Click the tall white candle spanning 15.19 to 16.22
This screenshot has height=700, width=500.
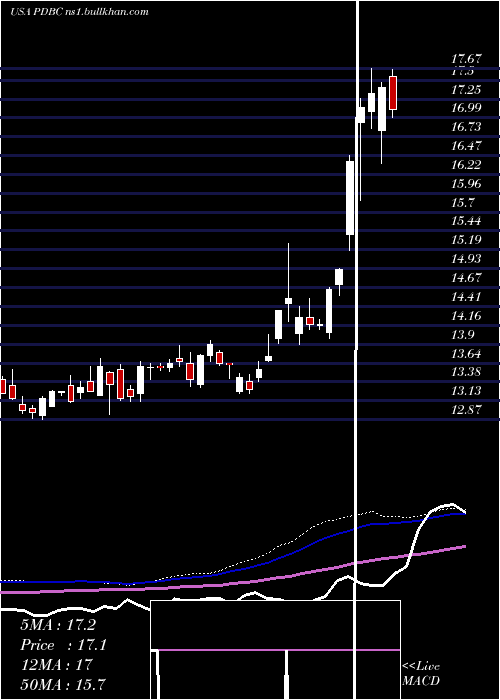(x=350, y=198)
